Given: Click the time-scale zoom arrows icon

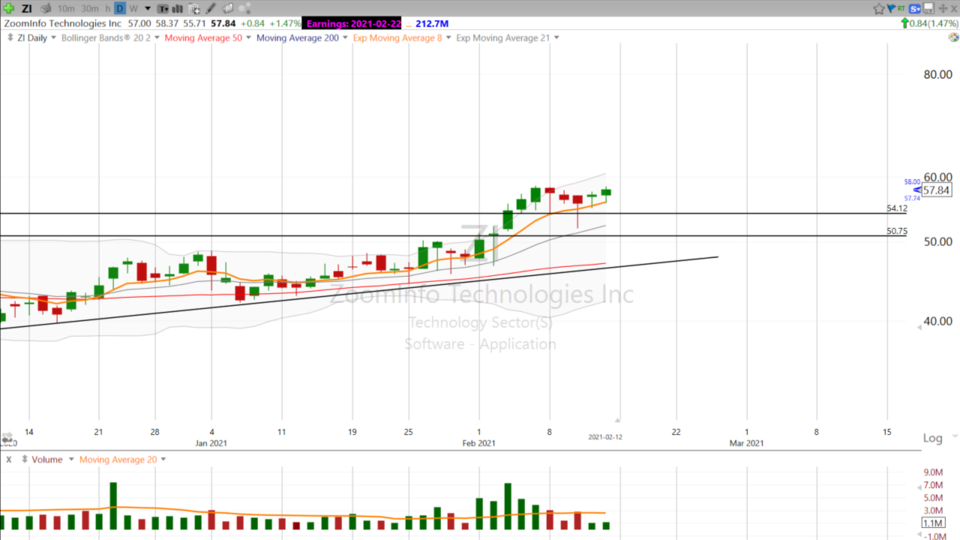Looking at the screenshot, I should tap(7, 438).
